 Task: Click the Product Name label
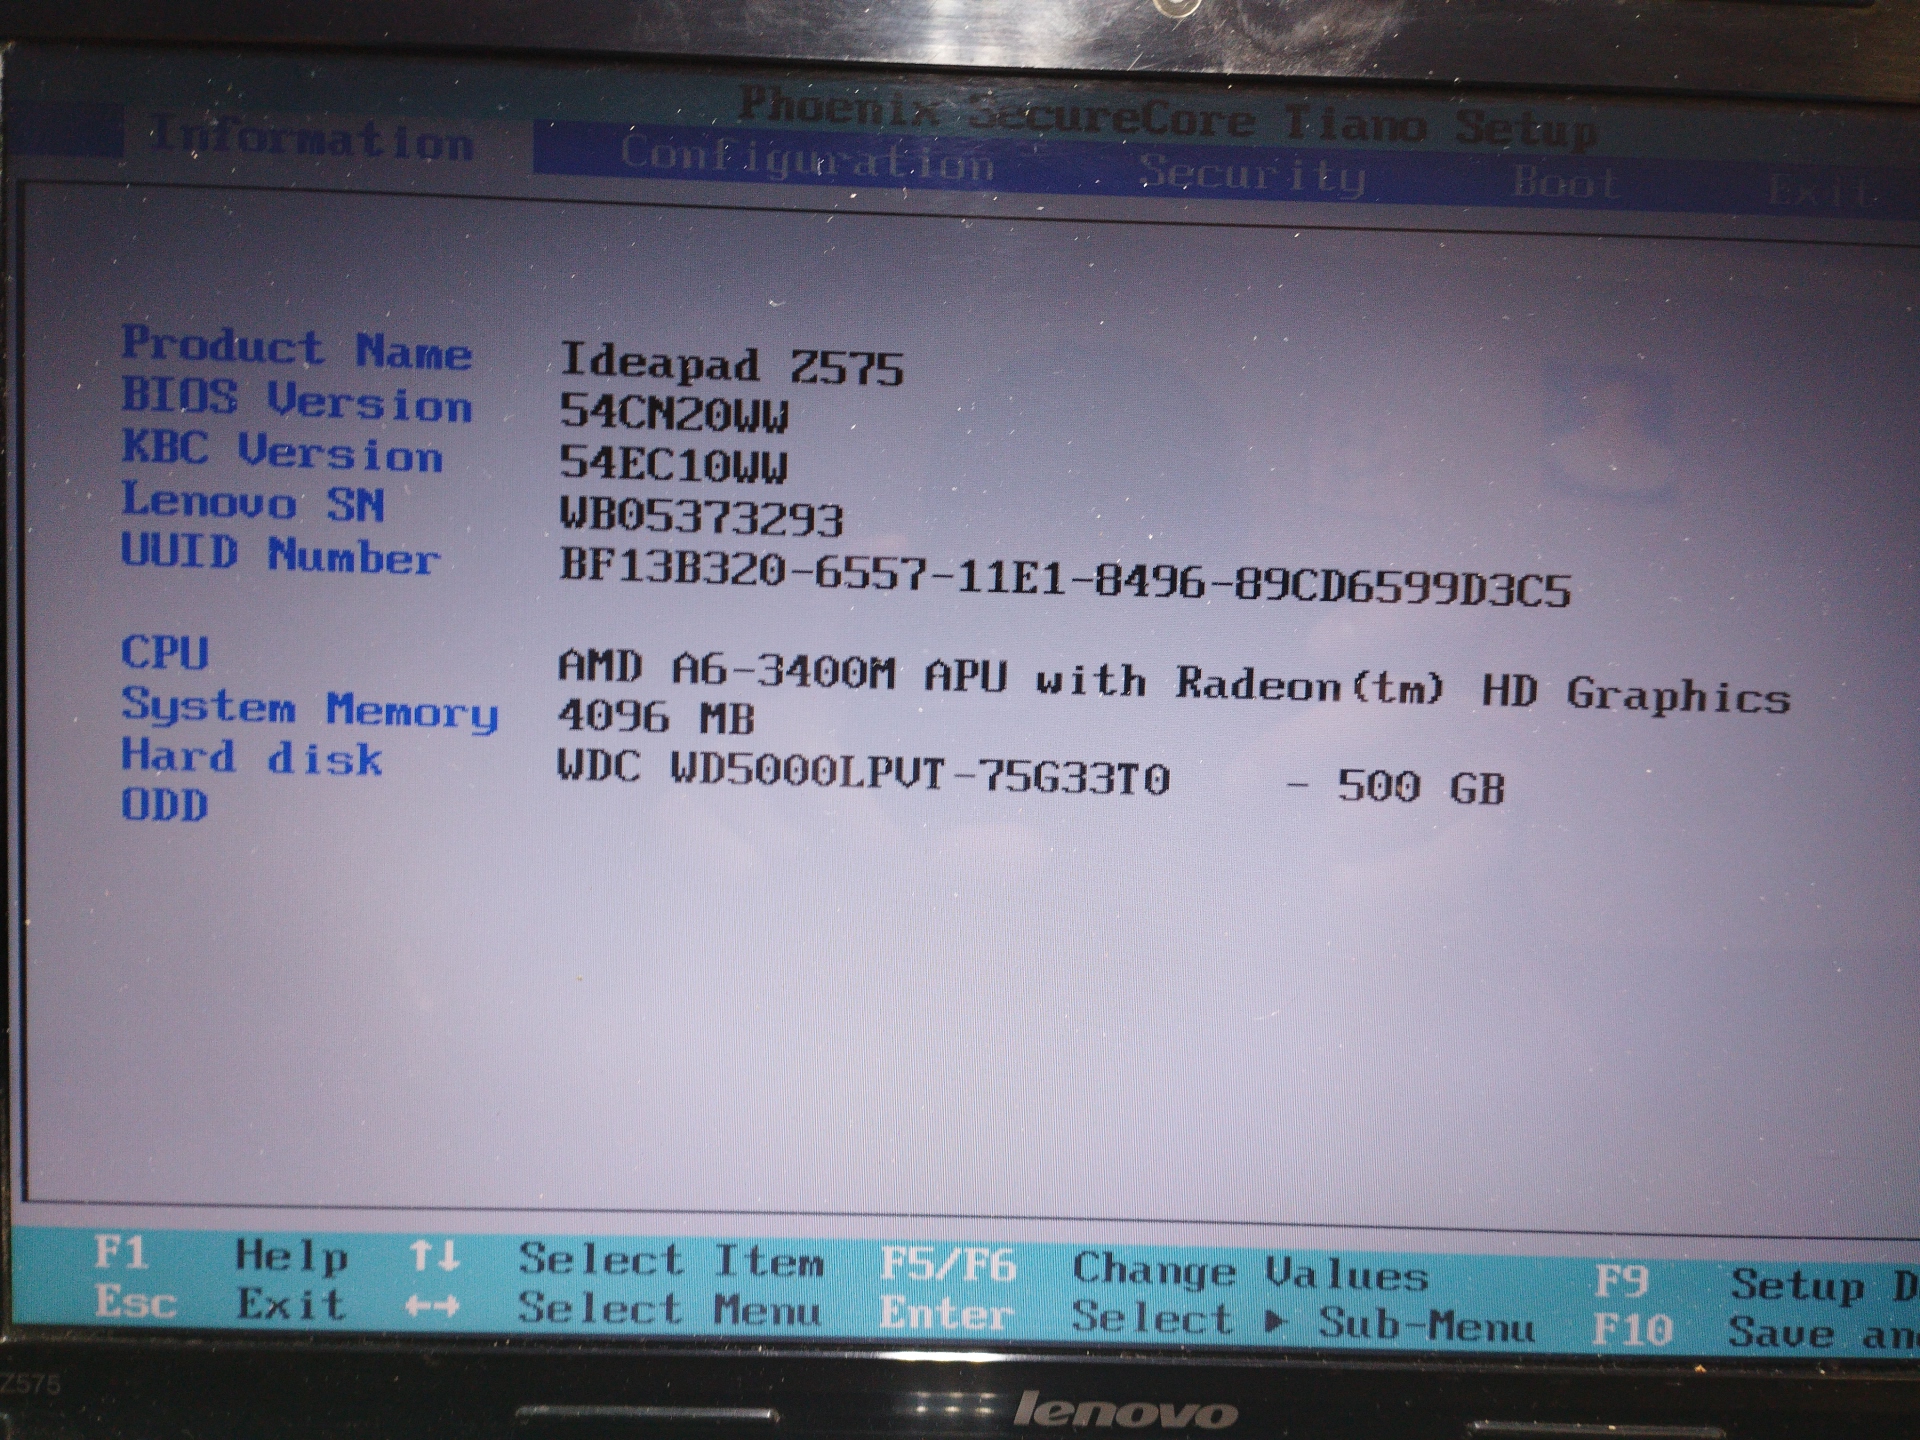click(296, 348)
